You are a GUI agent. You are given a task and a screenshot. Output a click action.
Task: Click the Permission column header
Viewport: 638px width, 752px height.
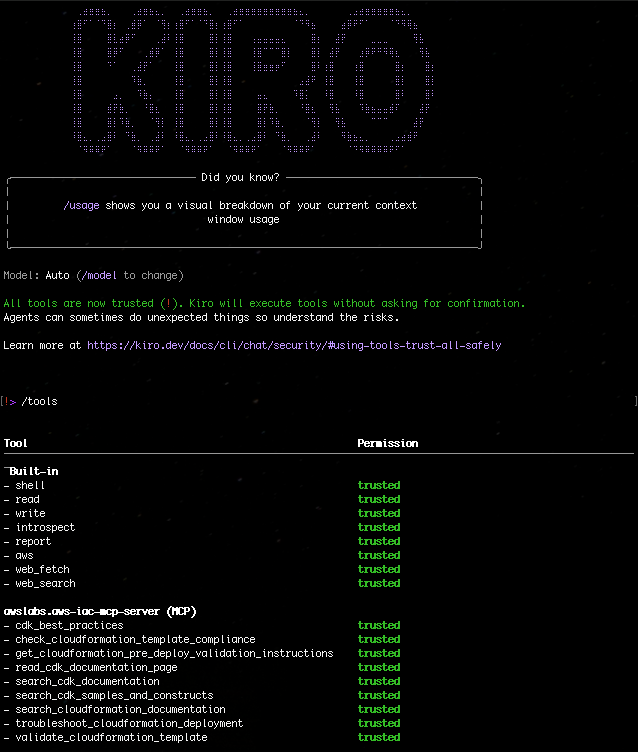click(x=388, y=443)
